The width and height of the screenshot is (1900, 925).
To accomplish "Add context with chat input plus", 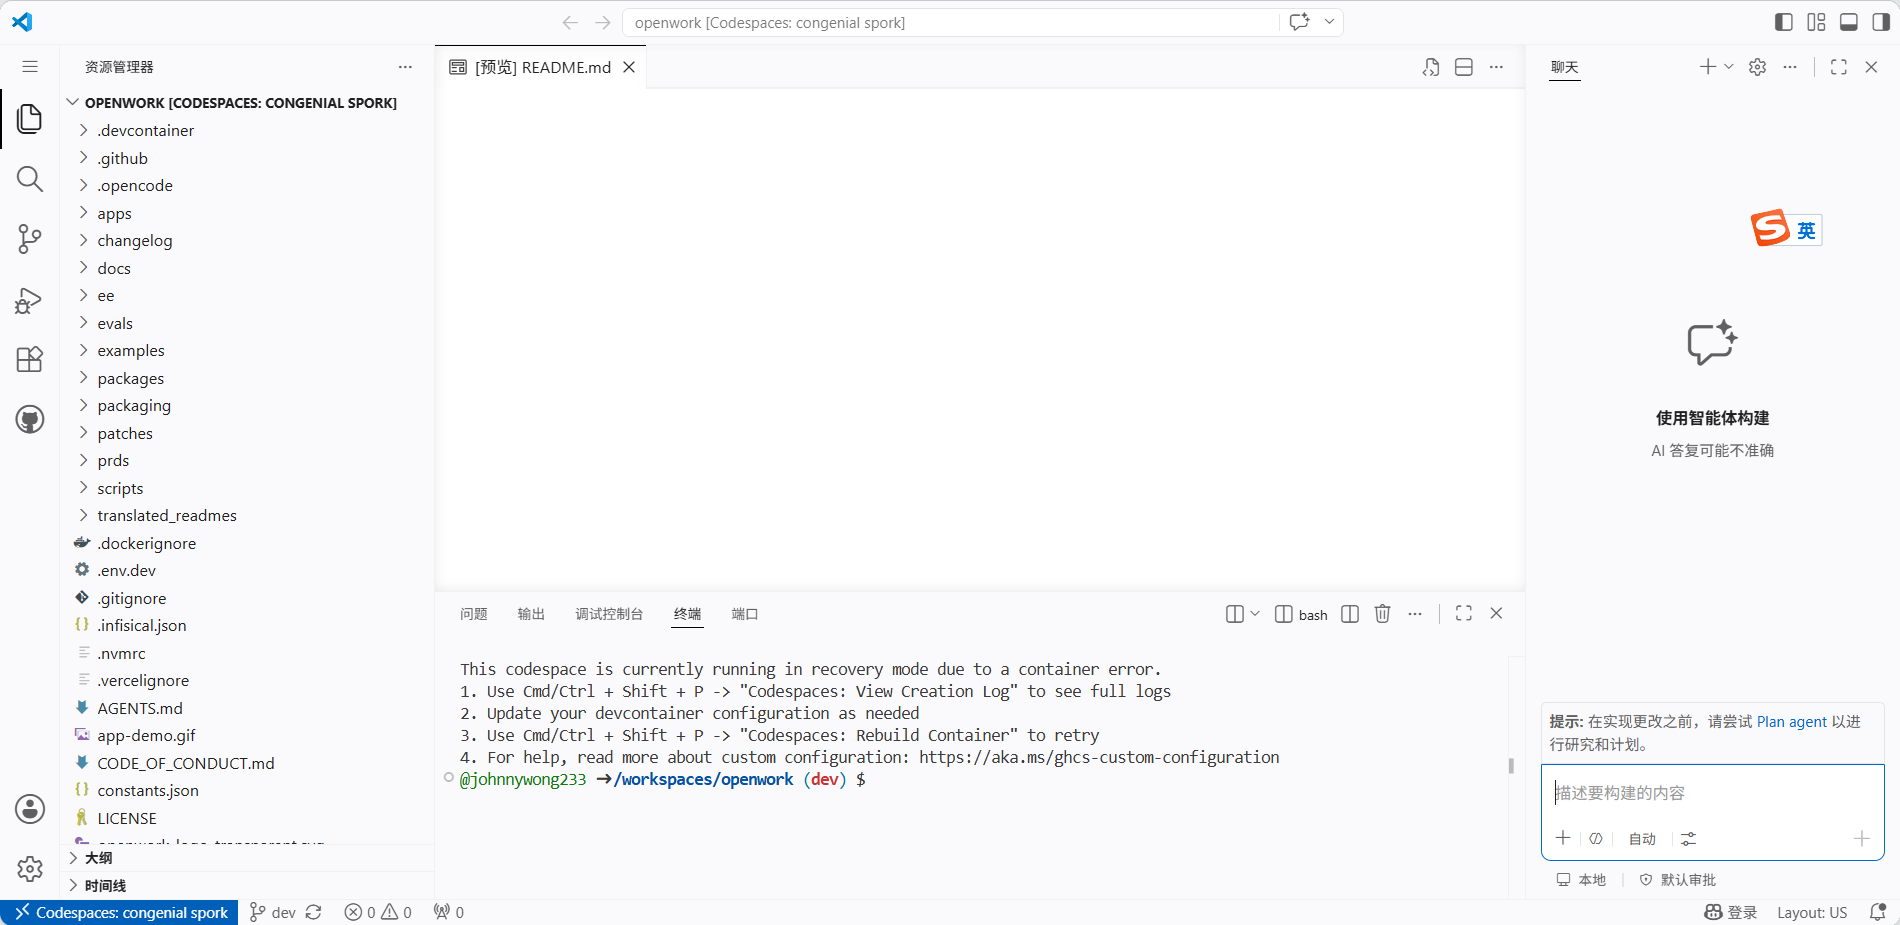I will pyautogui.click(x=1563, y=838).
